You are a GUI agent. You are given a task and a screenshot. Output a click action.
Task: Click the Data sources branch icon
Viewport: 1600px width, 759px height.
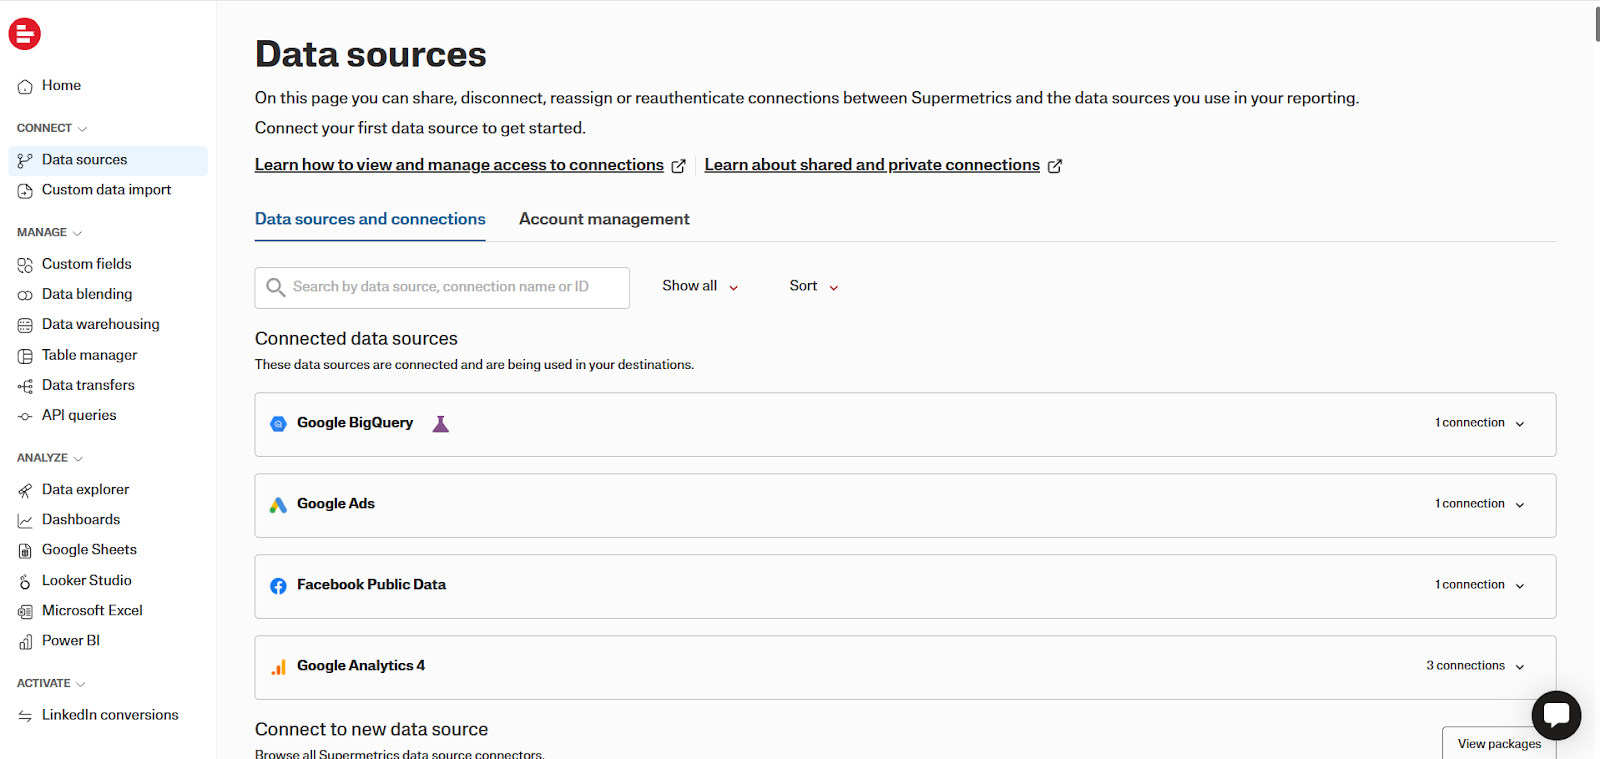[25, 160]
